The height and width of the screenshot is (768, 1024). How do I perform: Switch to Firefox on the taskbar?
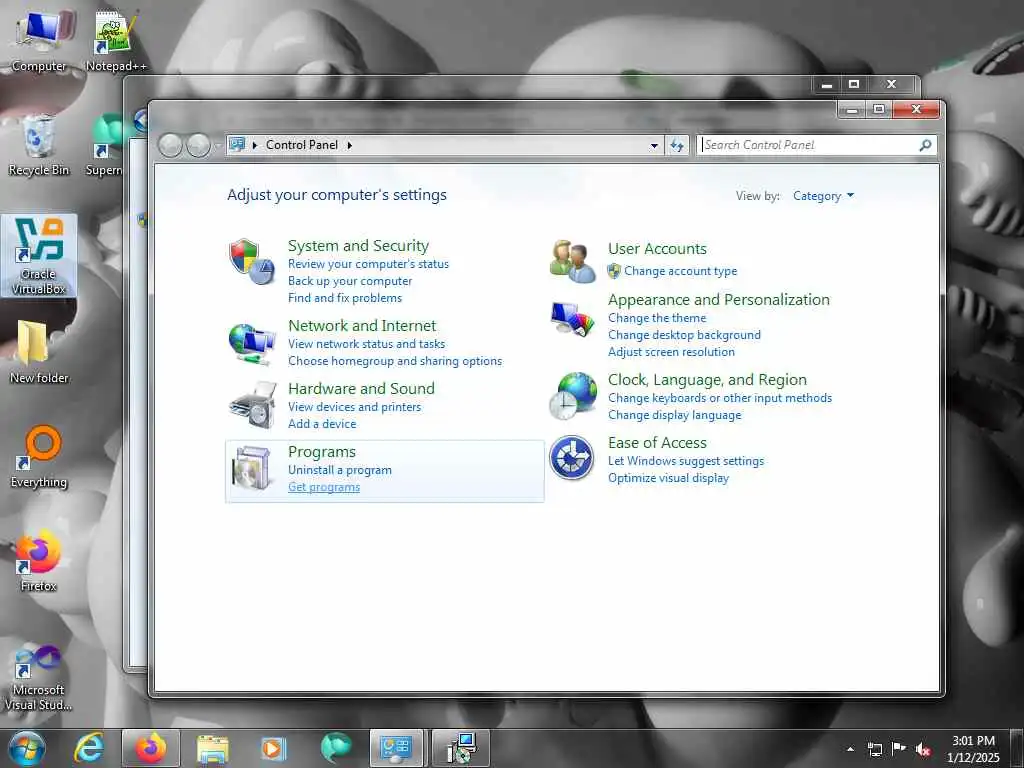click(x=151, y=748)
